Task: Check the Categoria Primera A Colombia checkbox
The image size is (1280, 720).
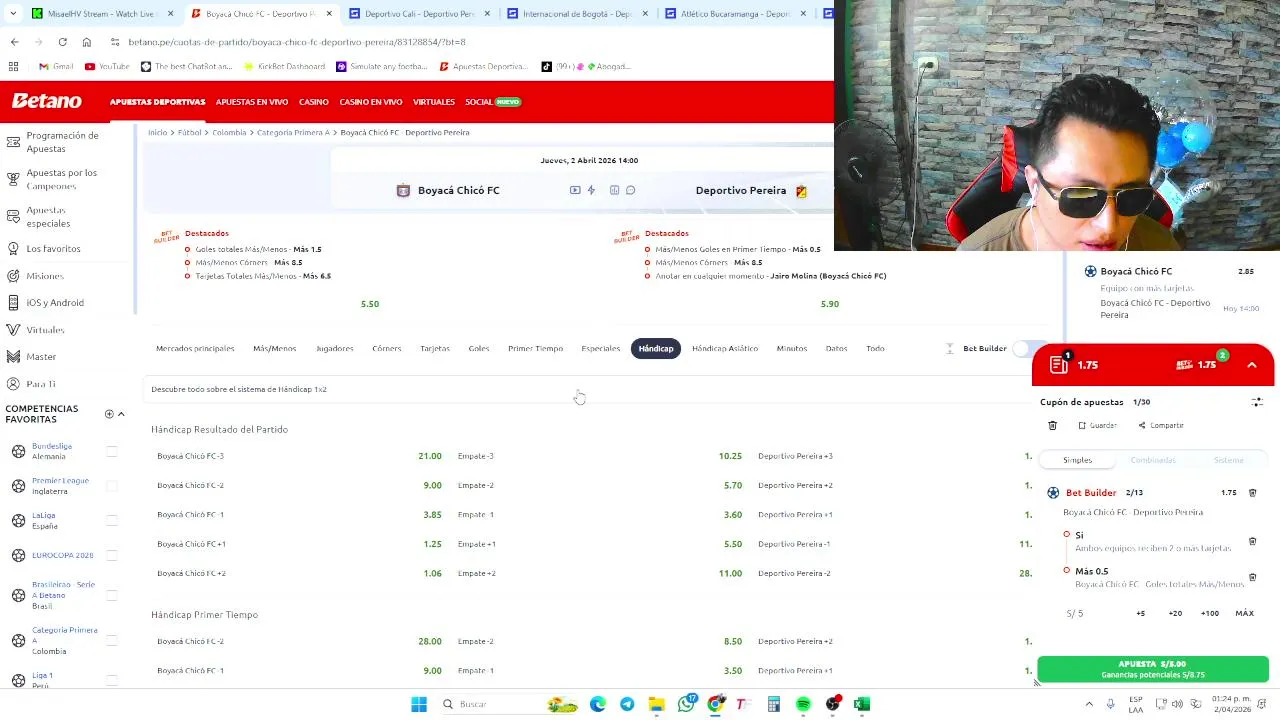Action: (x=112, y=640)
